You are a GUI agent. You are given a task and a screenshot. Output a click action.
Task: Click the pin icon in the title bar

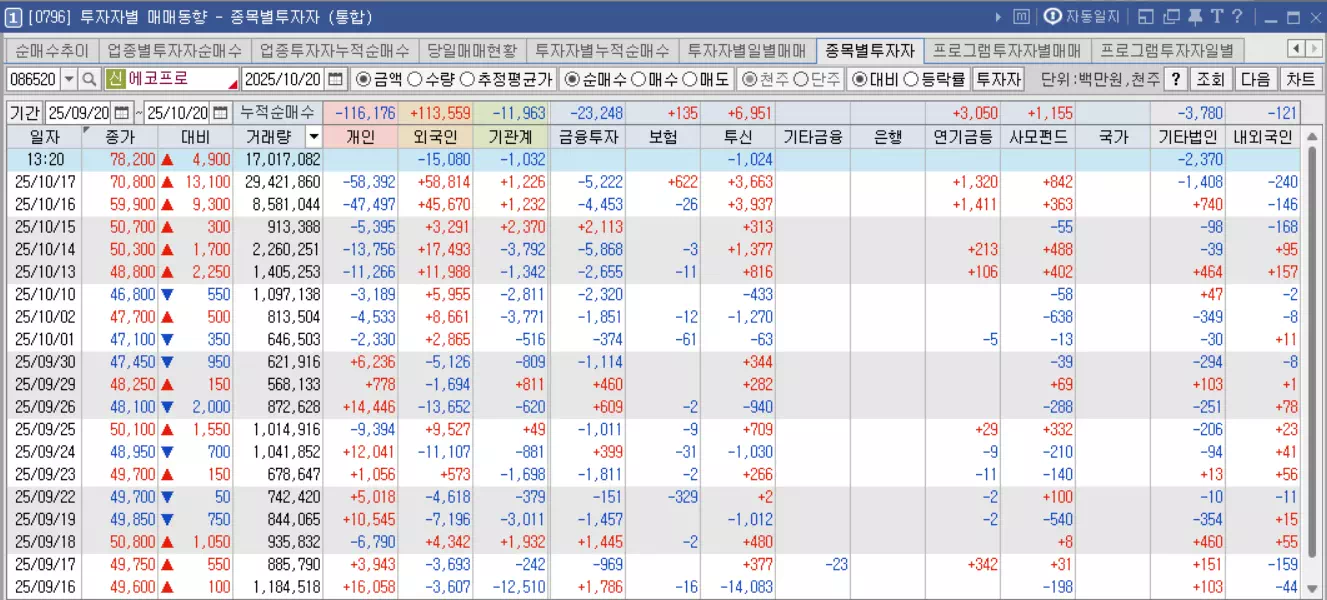click(x=1196, y=16)
